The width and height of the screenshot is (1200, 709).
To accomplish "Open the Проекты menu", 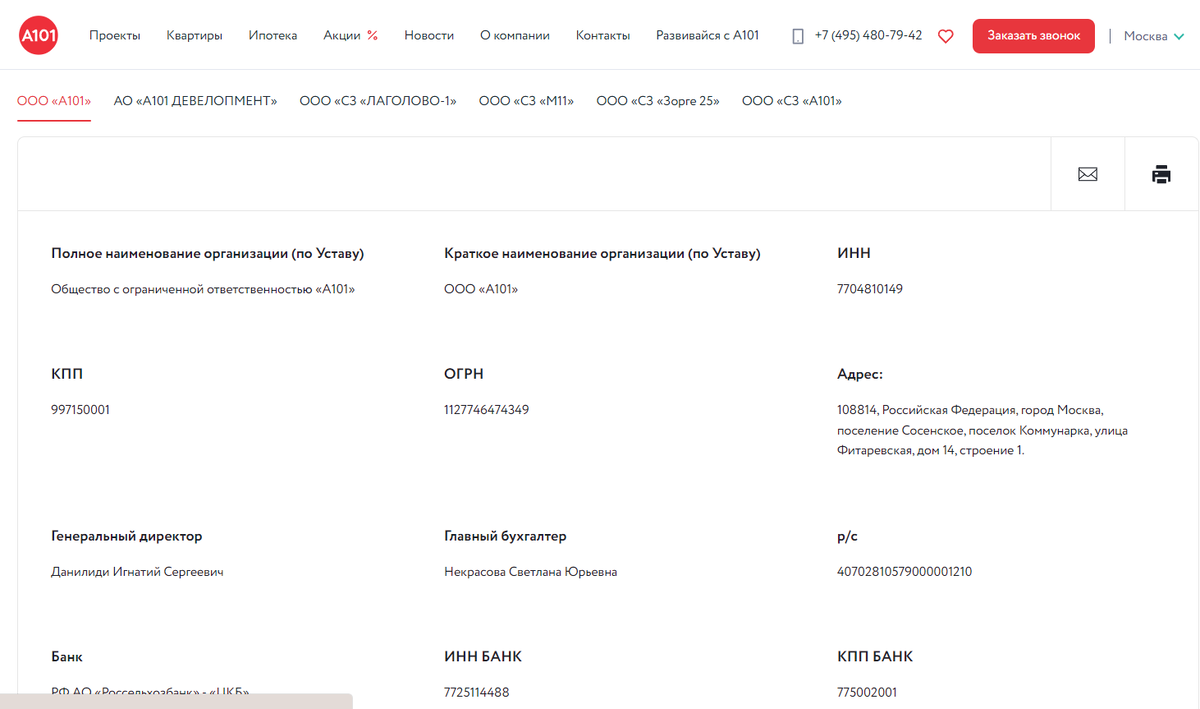I will [115, 35].
